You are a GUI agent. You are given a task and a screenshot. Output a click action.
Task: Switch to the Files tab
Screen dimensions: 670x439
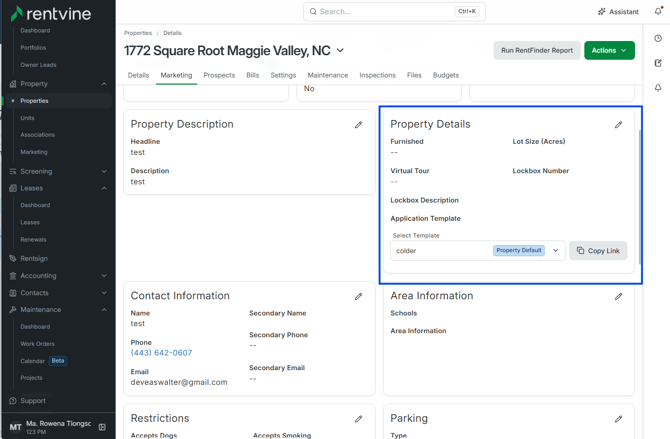[x=414, y=75]
